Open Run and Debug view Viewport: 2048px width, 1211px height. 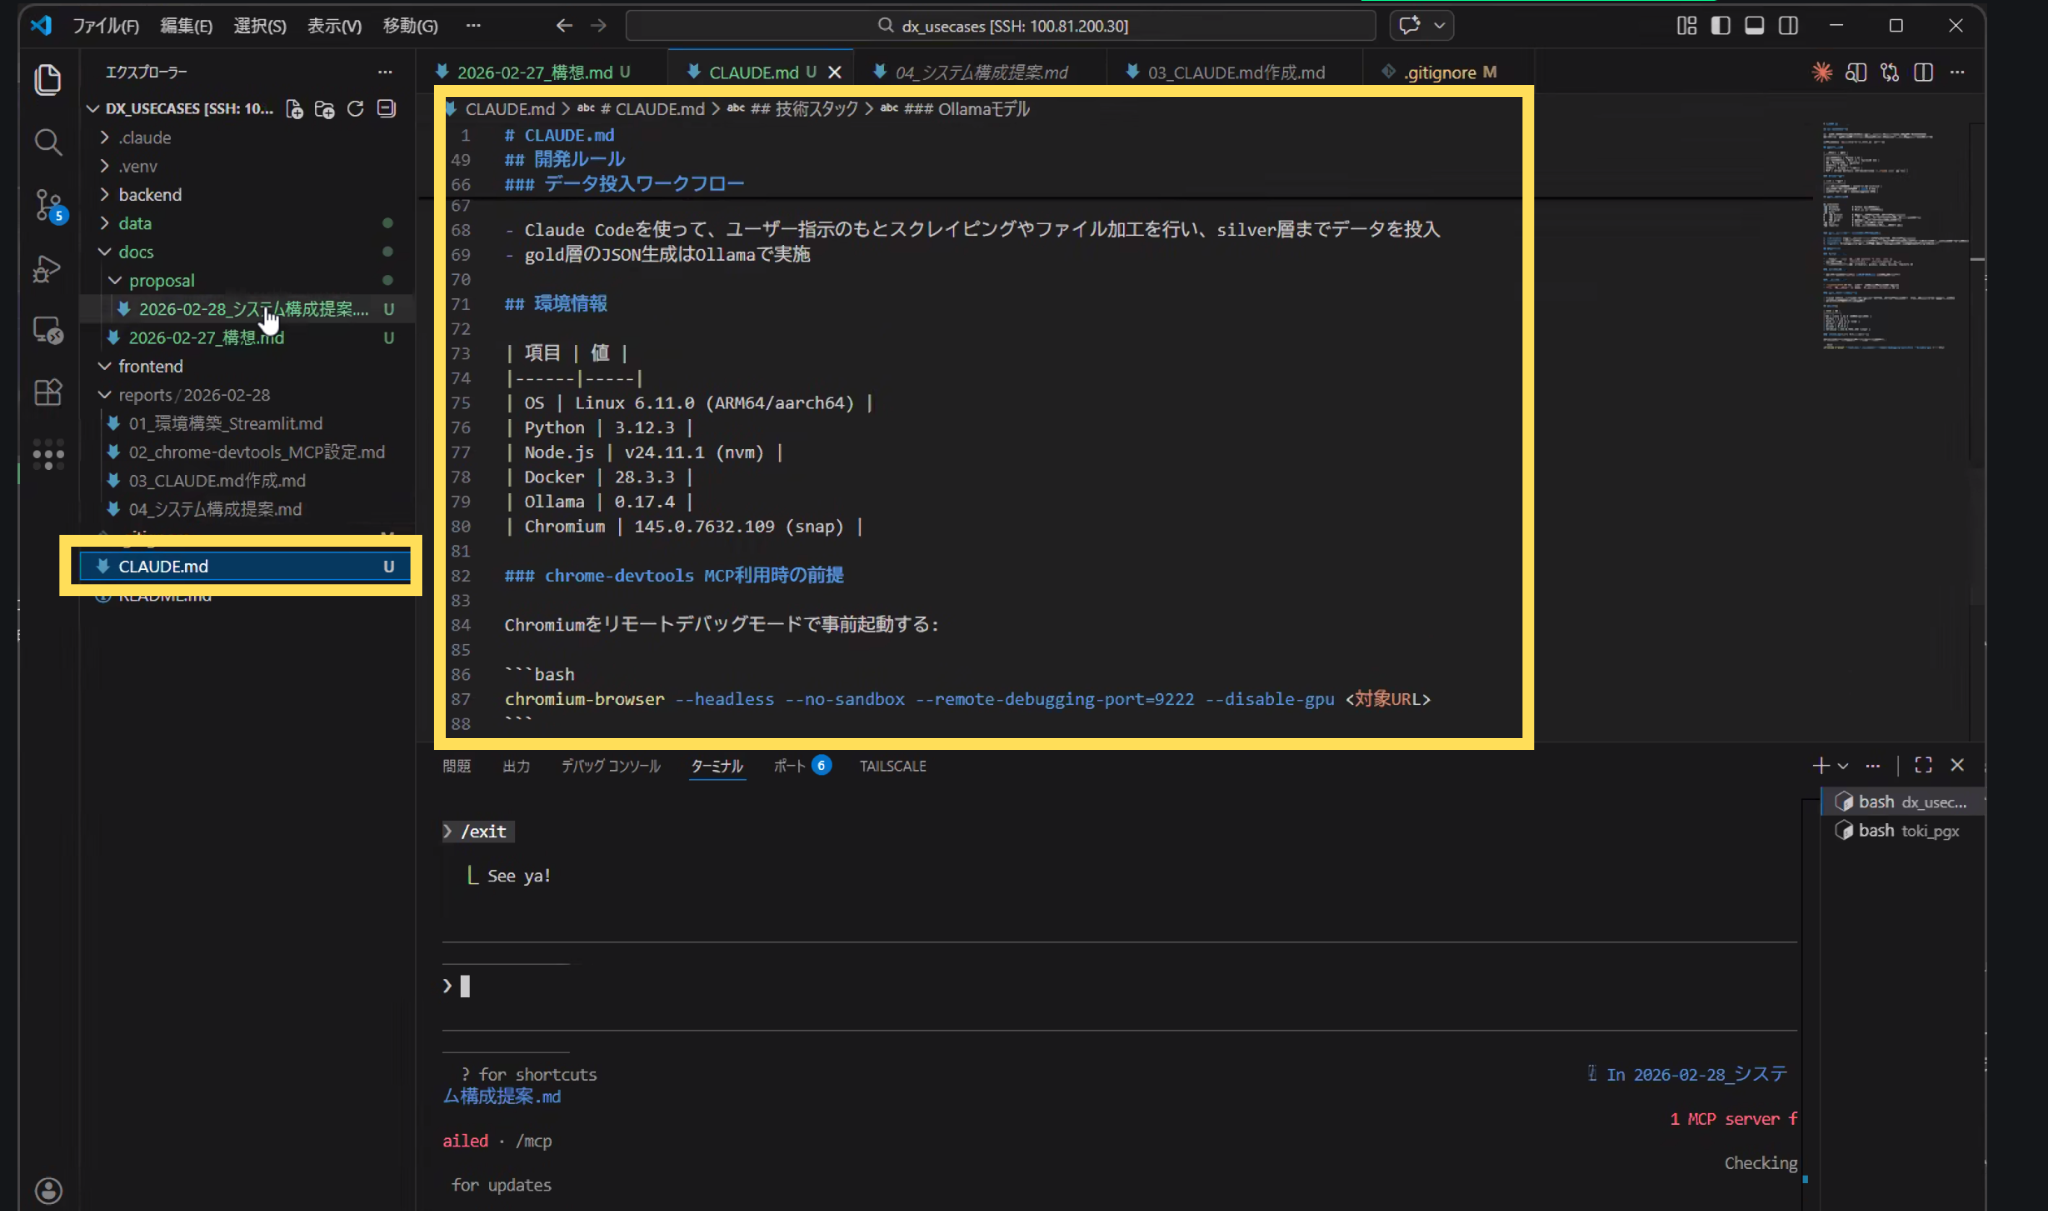(x=47, y=268)
